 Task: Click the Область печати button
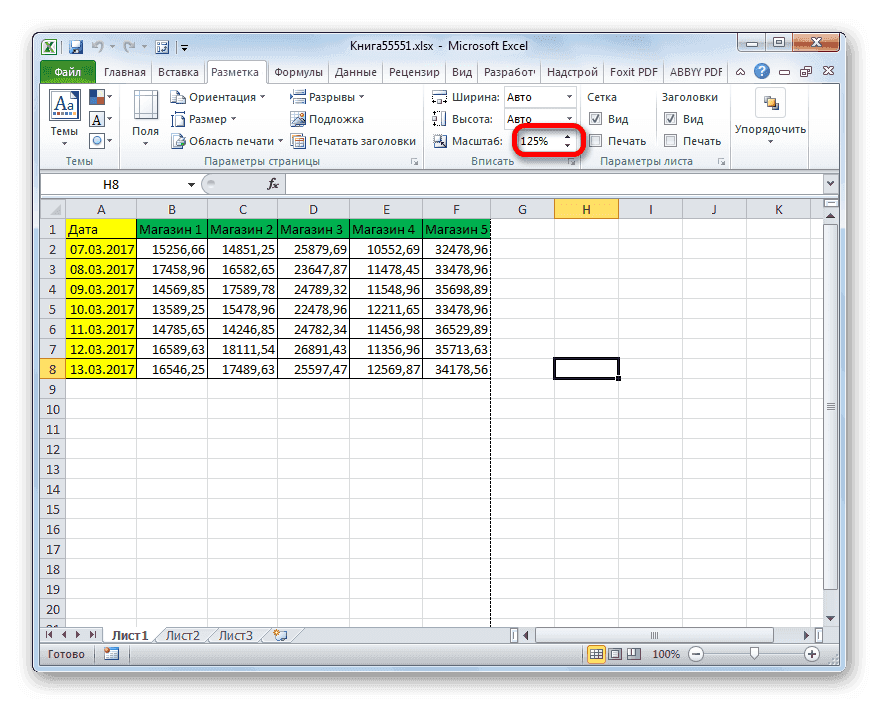pyautogui.click(x=230, y=140)
